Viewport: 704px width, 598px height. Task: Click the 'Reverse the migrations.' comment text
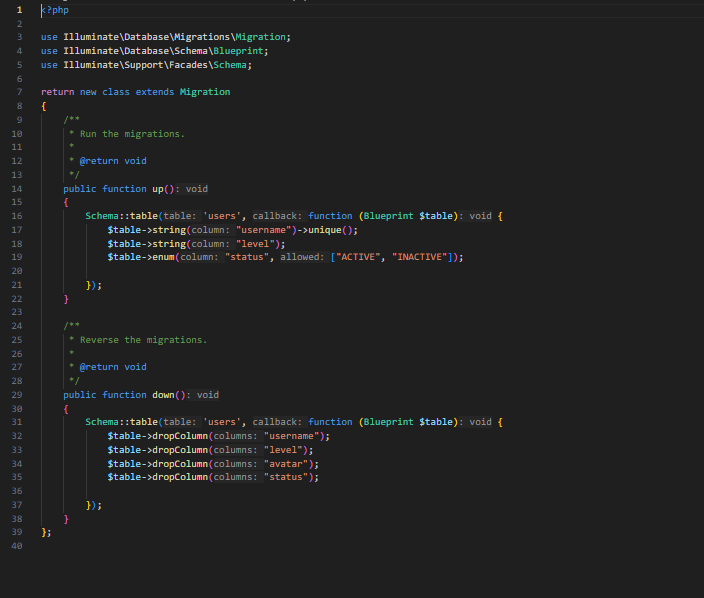point(143,340)
